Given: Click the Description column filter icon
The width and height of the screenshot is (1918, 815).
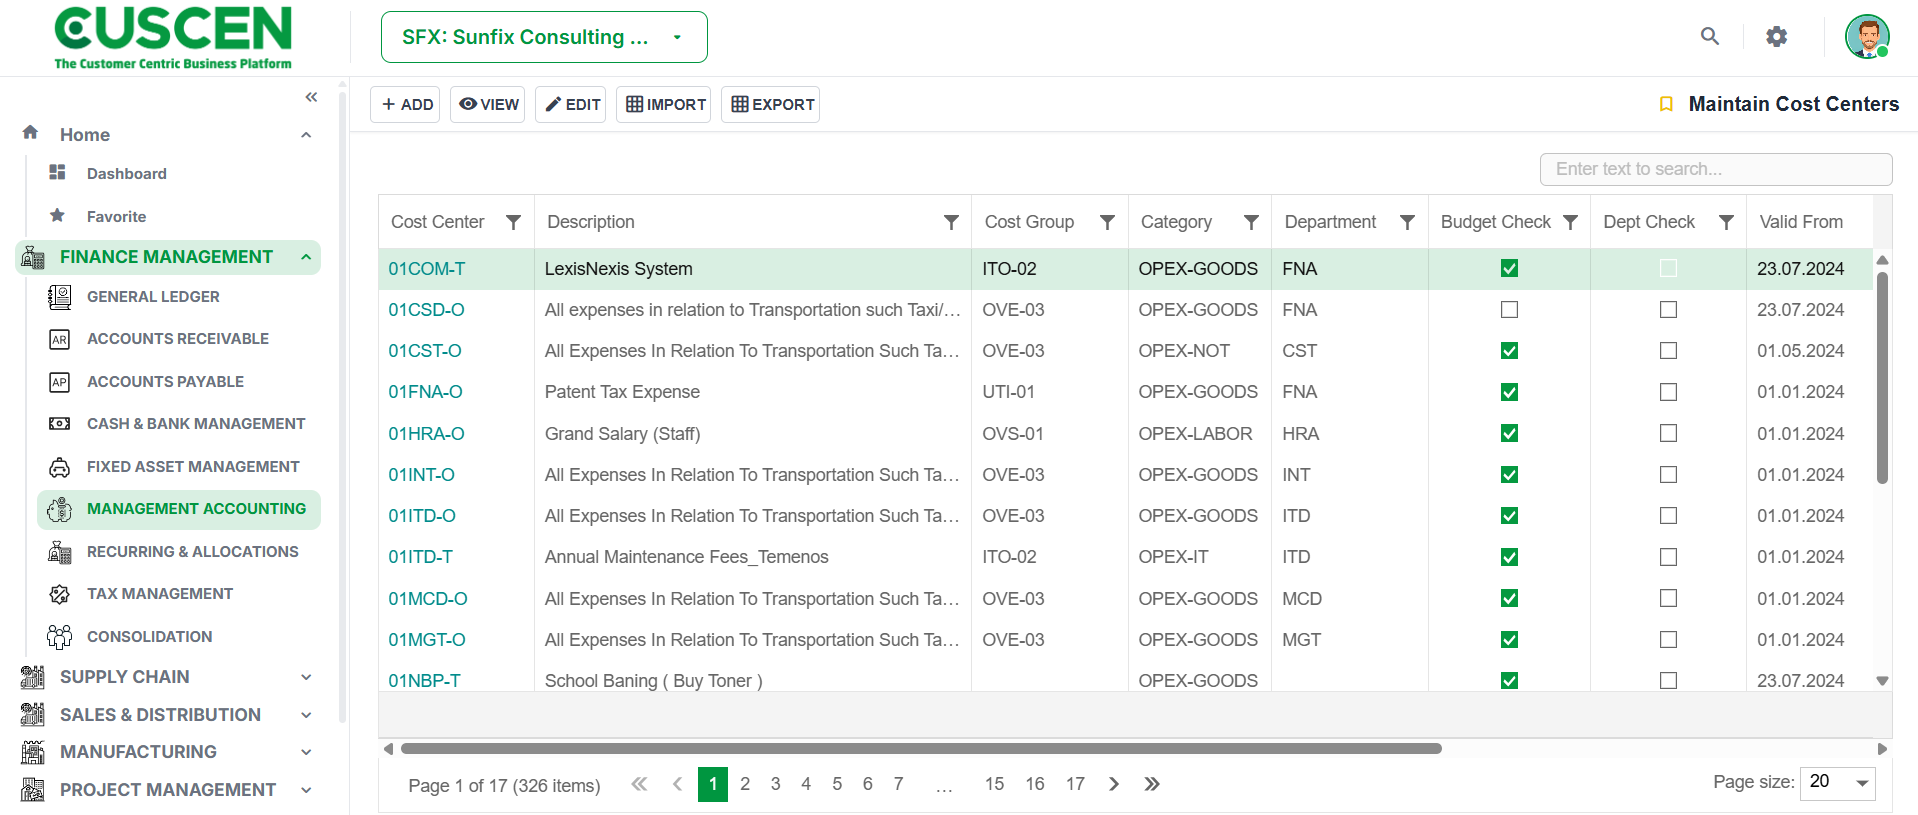Looking at the screenshot, I should coord(951,222).
